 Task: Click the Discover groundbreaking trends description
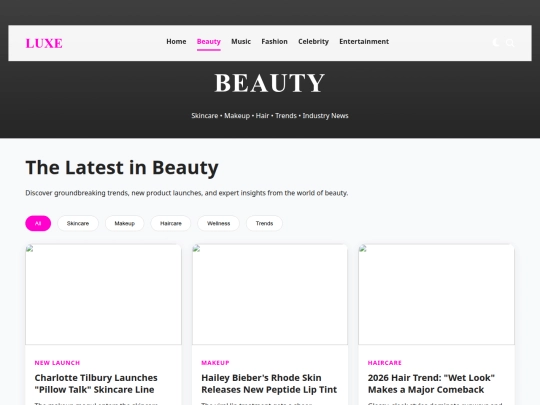187,193
